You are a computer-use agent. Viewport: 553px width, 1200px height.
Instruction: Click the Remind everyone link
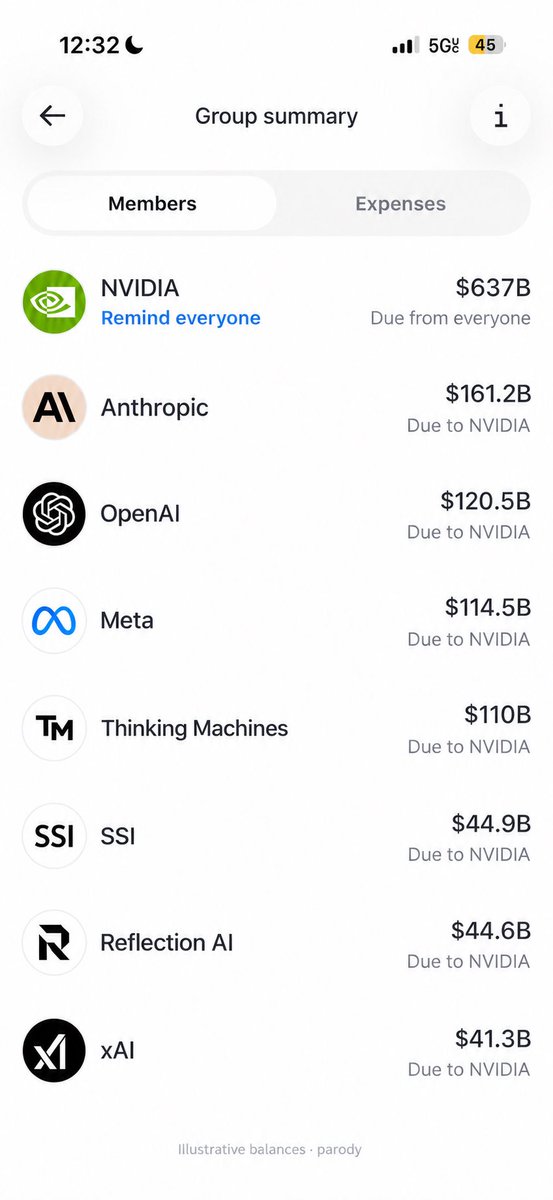(181, 318)
